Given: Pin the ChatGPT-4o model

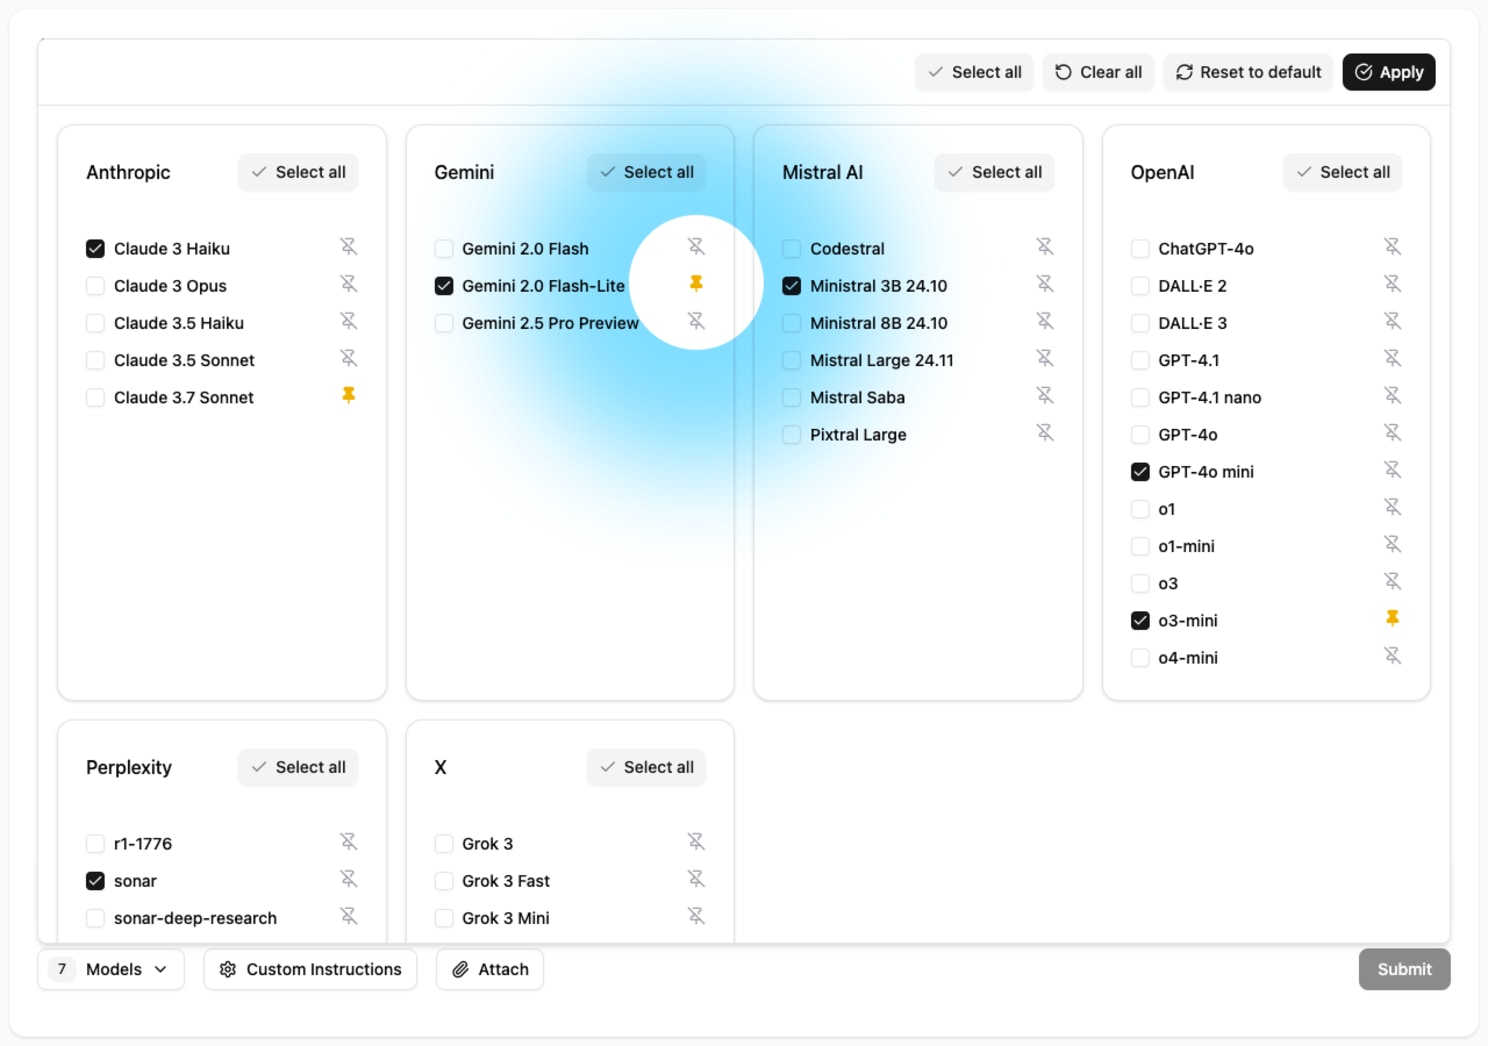Looking at the screenshot, I should pos(1392,246).
